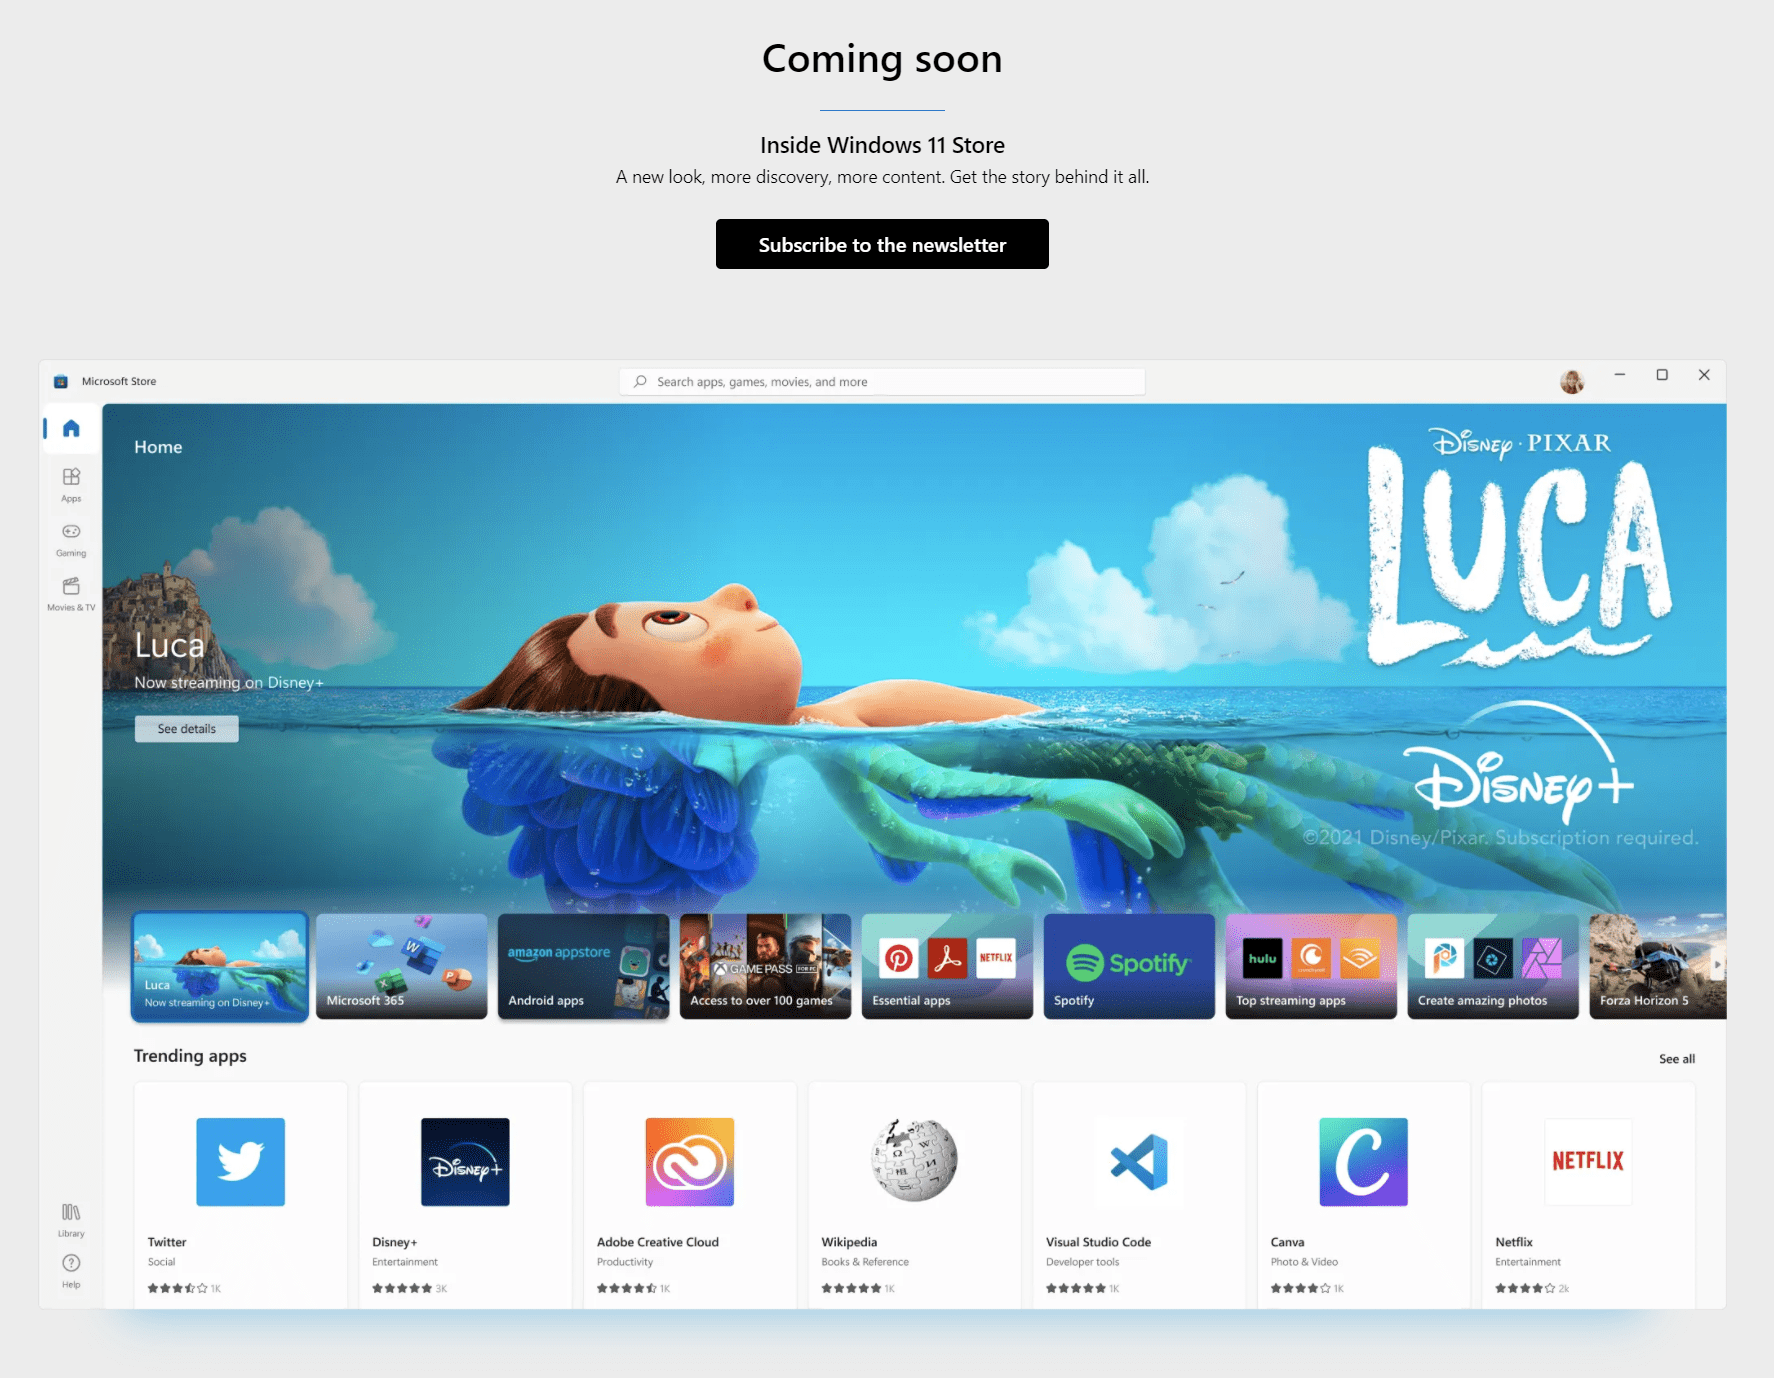Open the user profile avatar
Viewport: 1774px width, 1378px height.
pos(1572,381)
